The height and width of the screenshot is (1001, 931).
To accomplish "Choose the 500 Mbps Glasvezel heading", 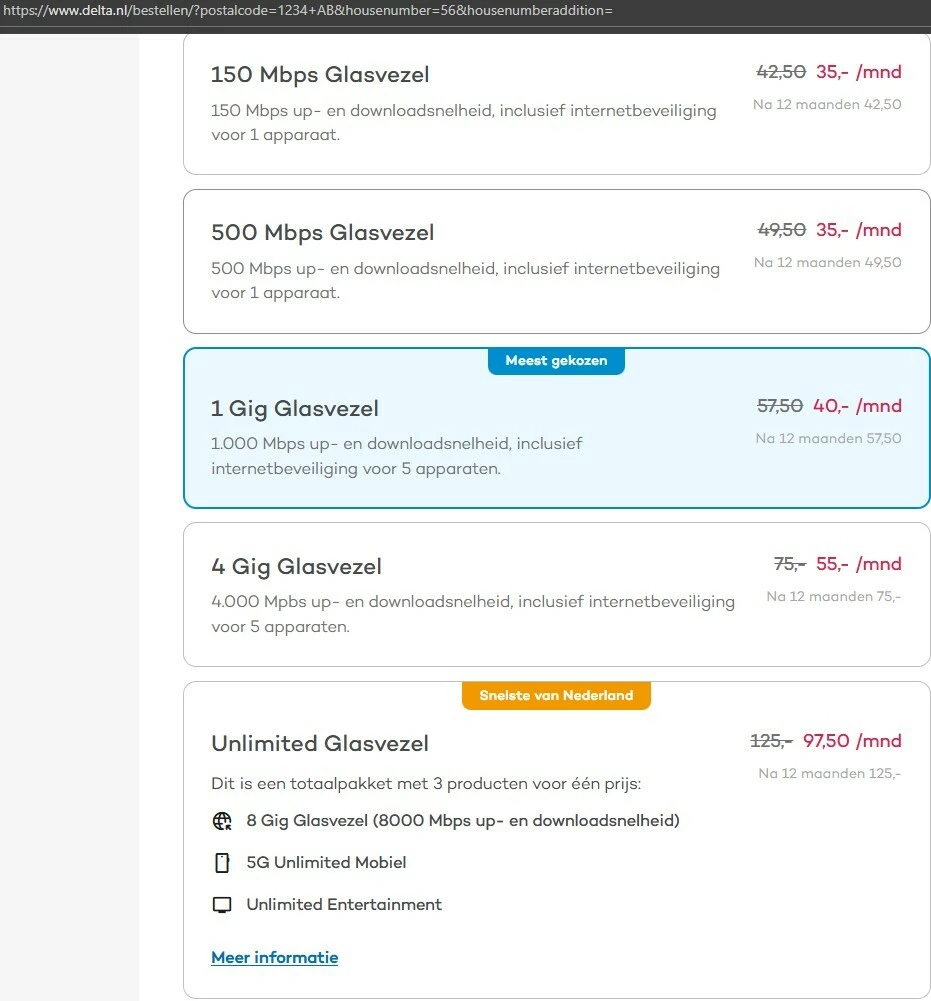I will (x=322, y=233).
